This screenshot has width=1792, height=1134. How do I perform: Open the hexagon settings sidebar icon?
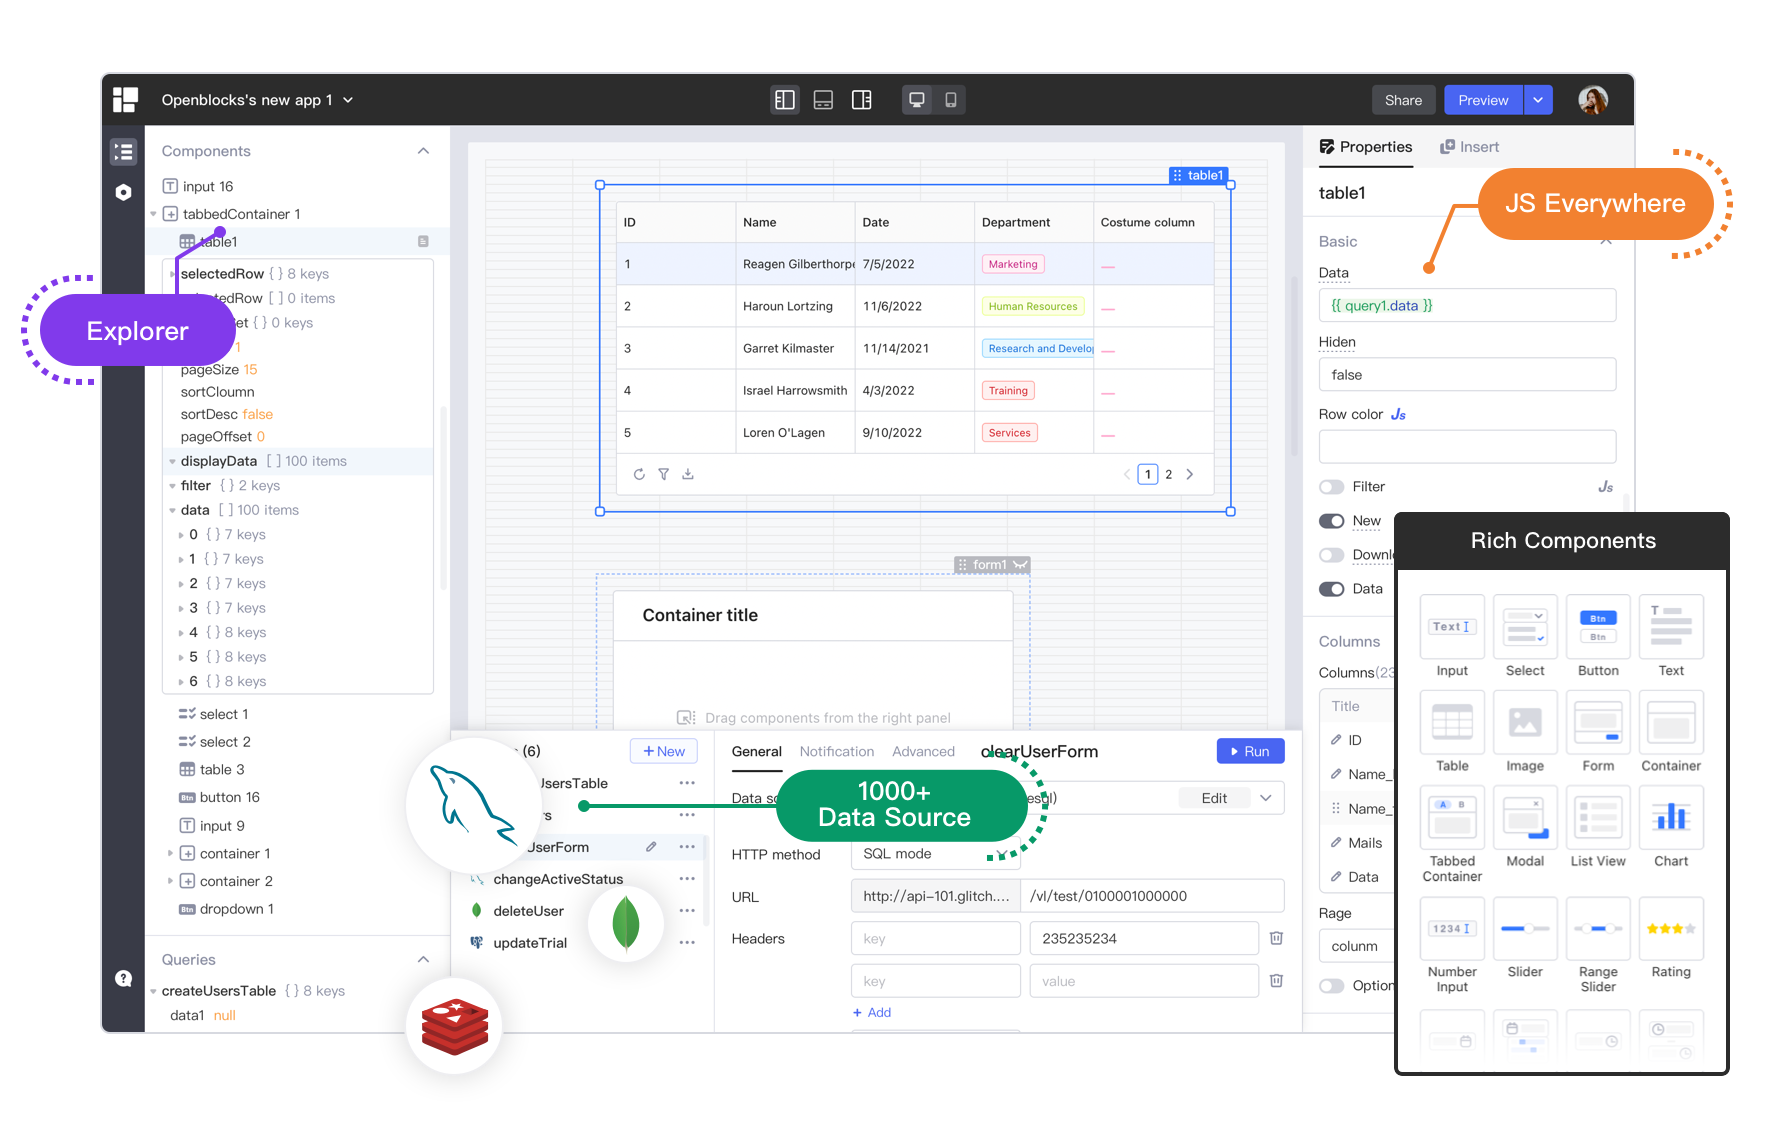point(123,192)
